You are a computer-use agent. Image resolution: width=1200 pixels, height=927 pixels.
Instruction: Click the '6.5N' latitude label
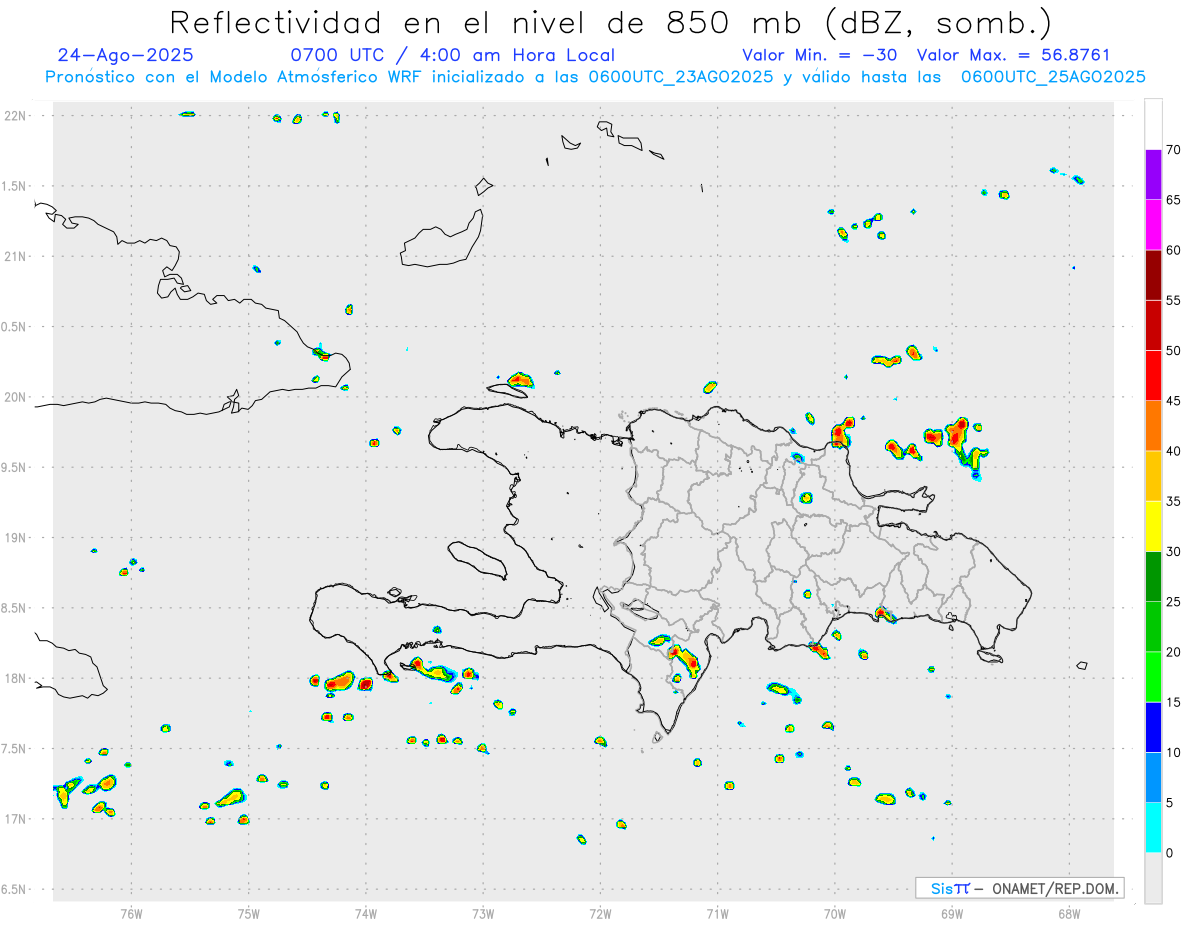15,889
